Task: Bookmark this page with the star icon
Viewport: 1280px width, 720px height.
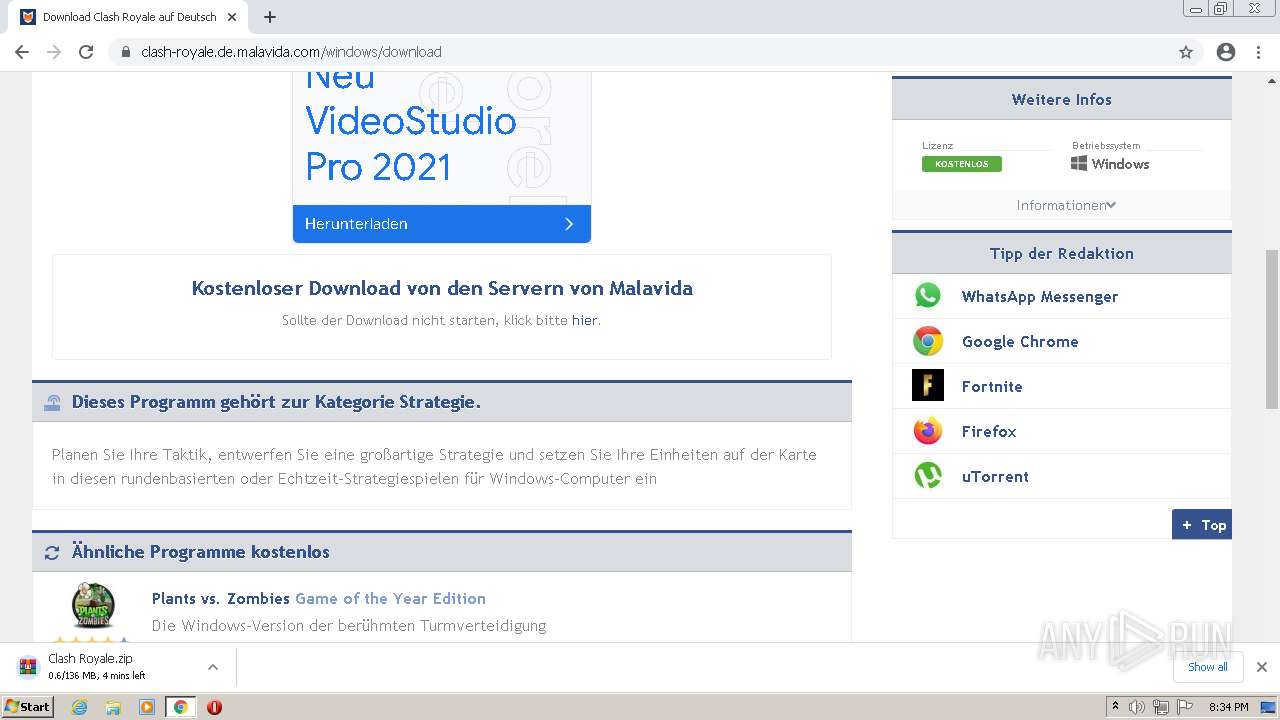Action: click(x=1186, y=52)
